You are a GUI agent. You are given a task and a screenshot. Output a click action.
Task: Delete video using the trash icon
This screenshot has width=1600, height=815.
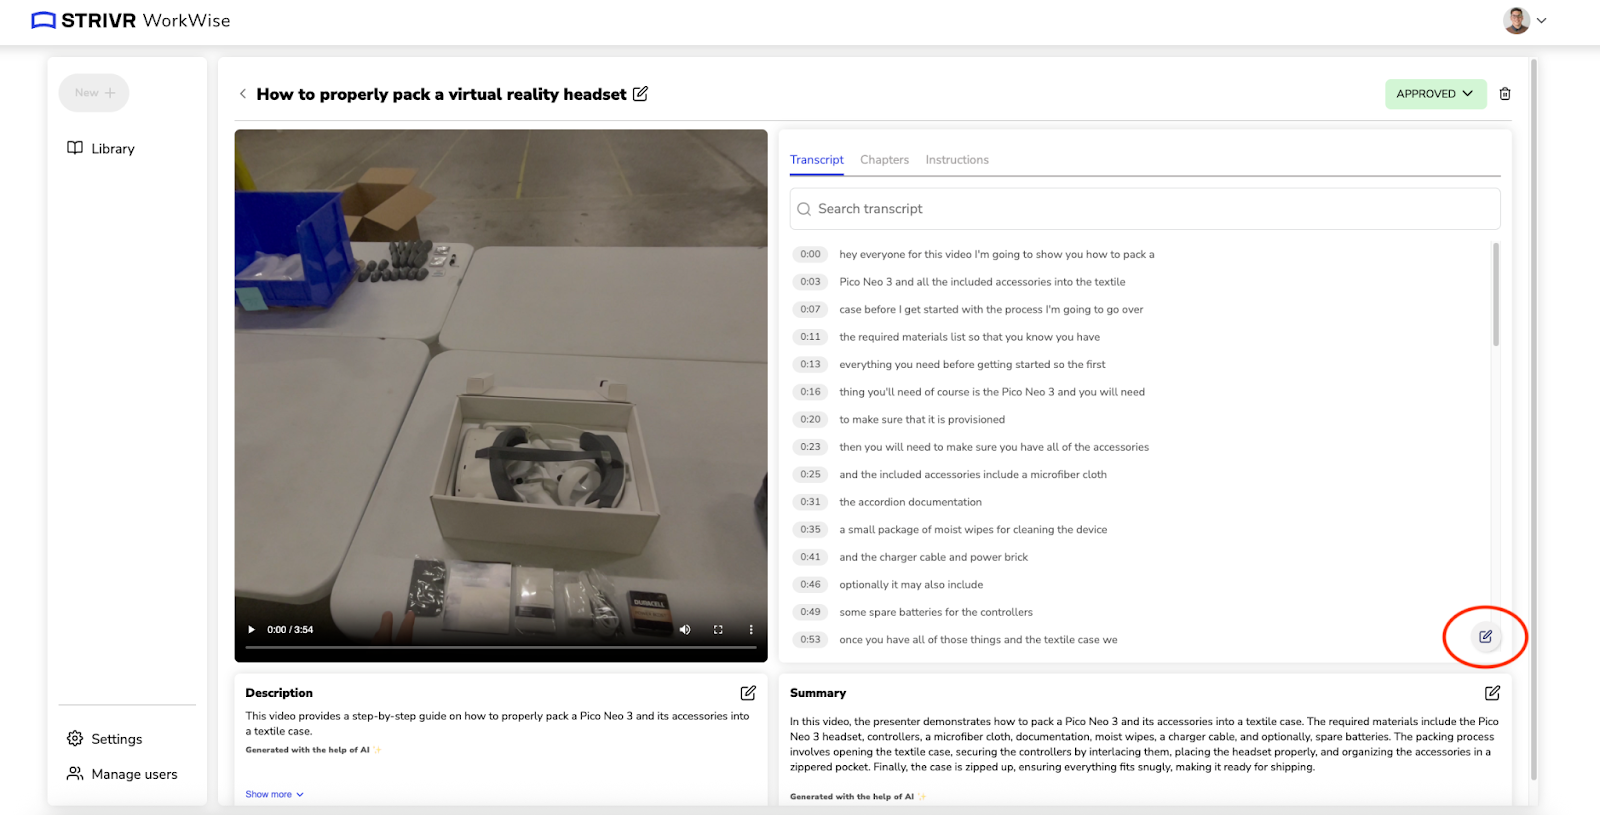[1505, 94]
